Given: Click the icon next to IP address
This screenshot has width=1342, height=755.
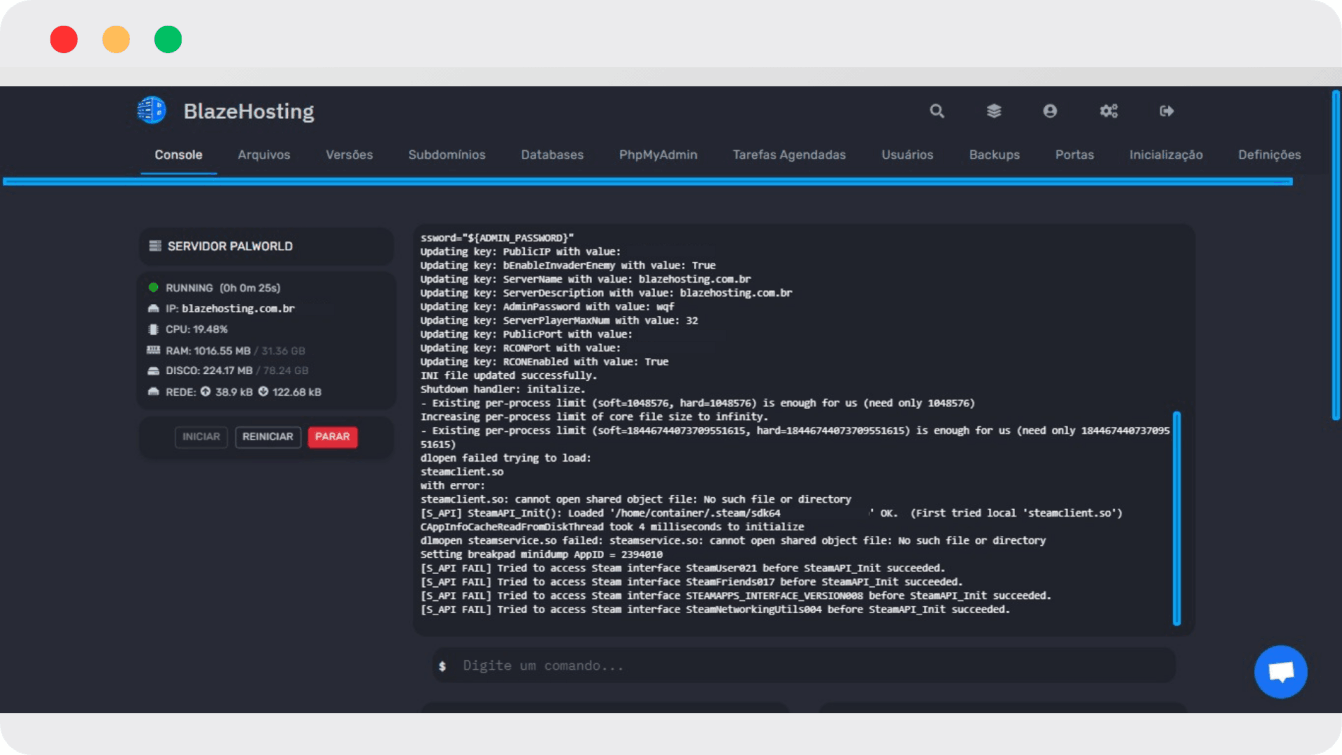Looking at the screenshot, I should tap(154, 309).
